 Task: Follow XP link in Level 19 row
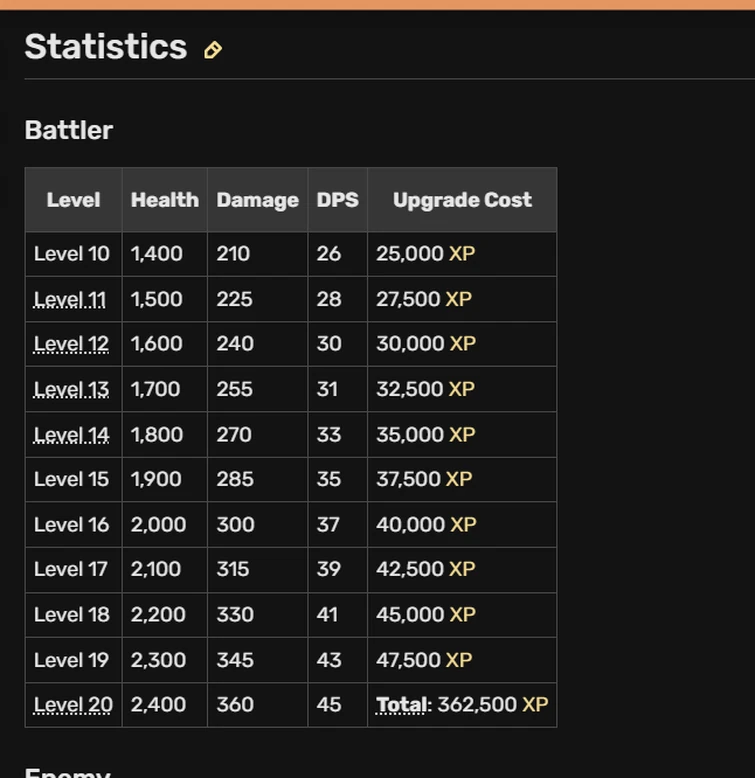click(x=458, y=660)
